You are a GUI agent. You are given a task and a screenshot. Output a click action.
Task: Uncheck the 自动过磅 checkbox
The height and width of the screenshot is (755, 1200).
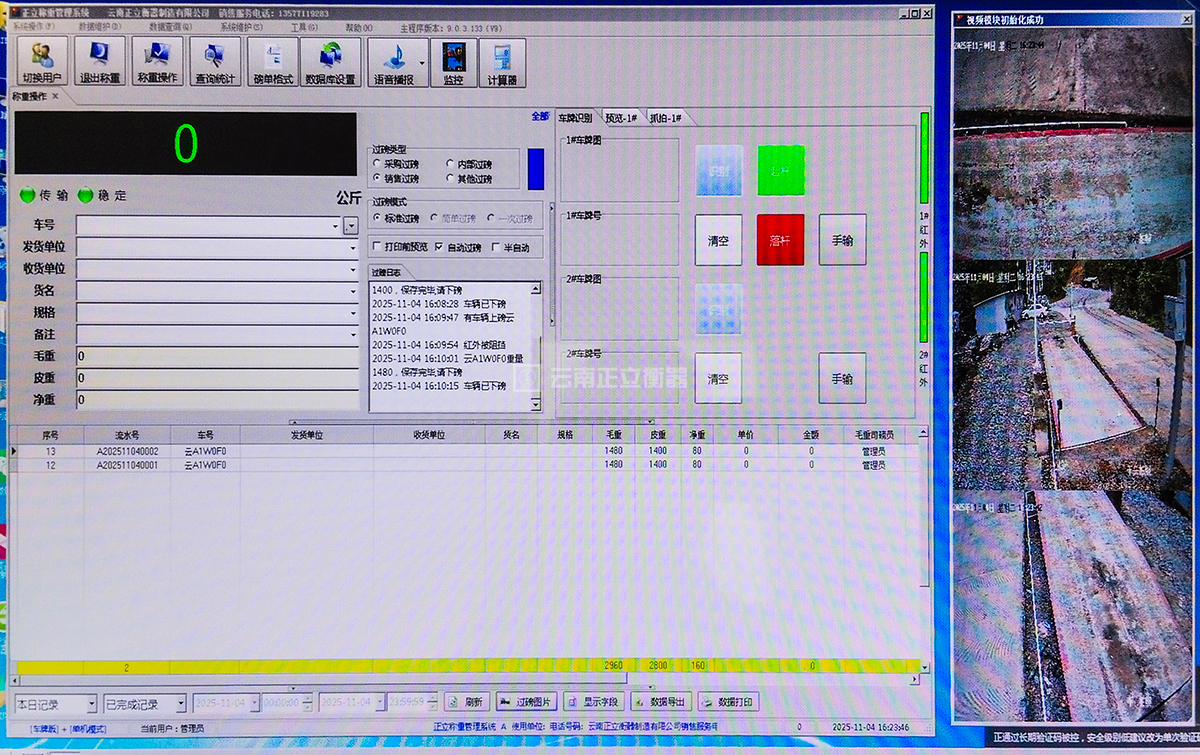[x=440, y=246]
